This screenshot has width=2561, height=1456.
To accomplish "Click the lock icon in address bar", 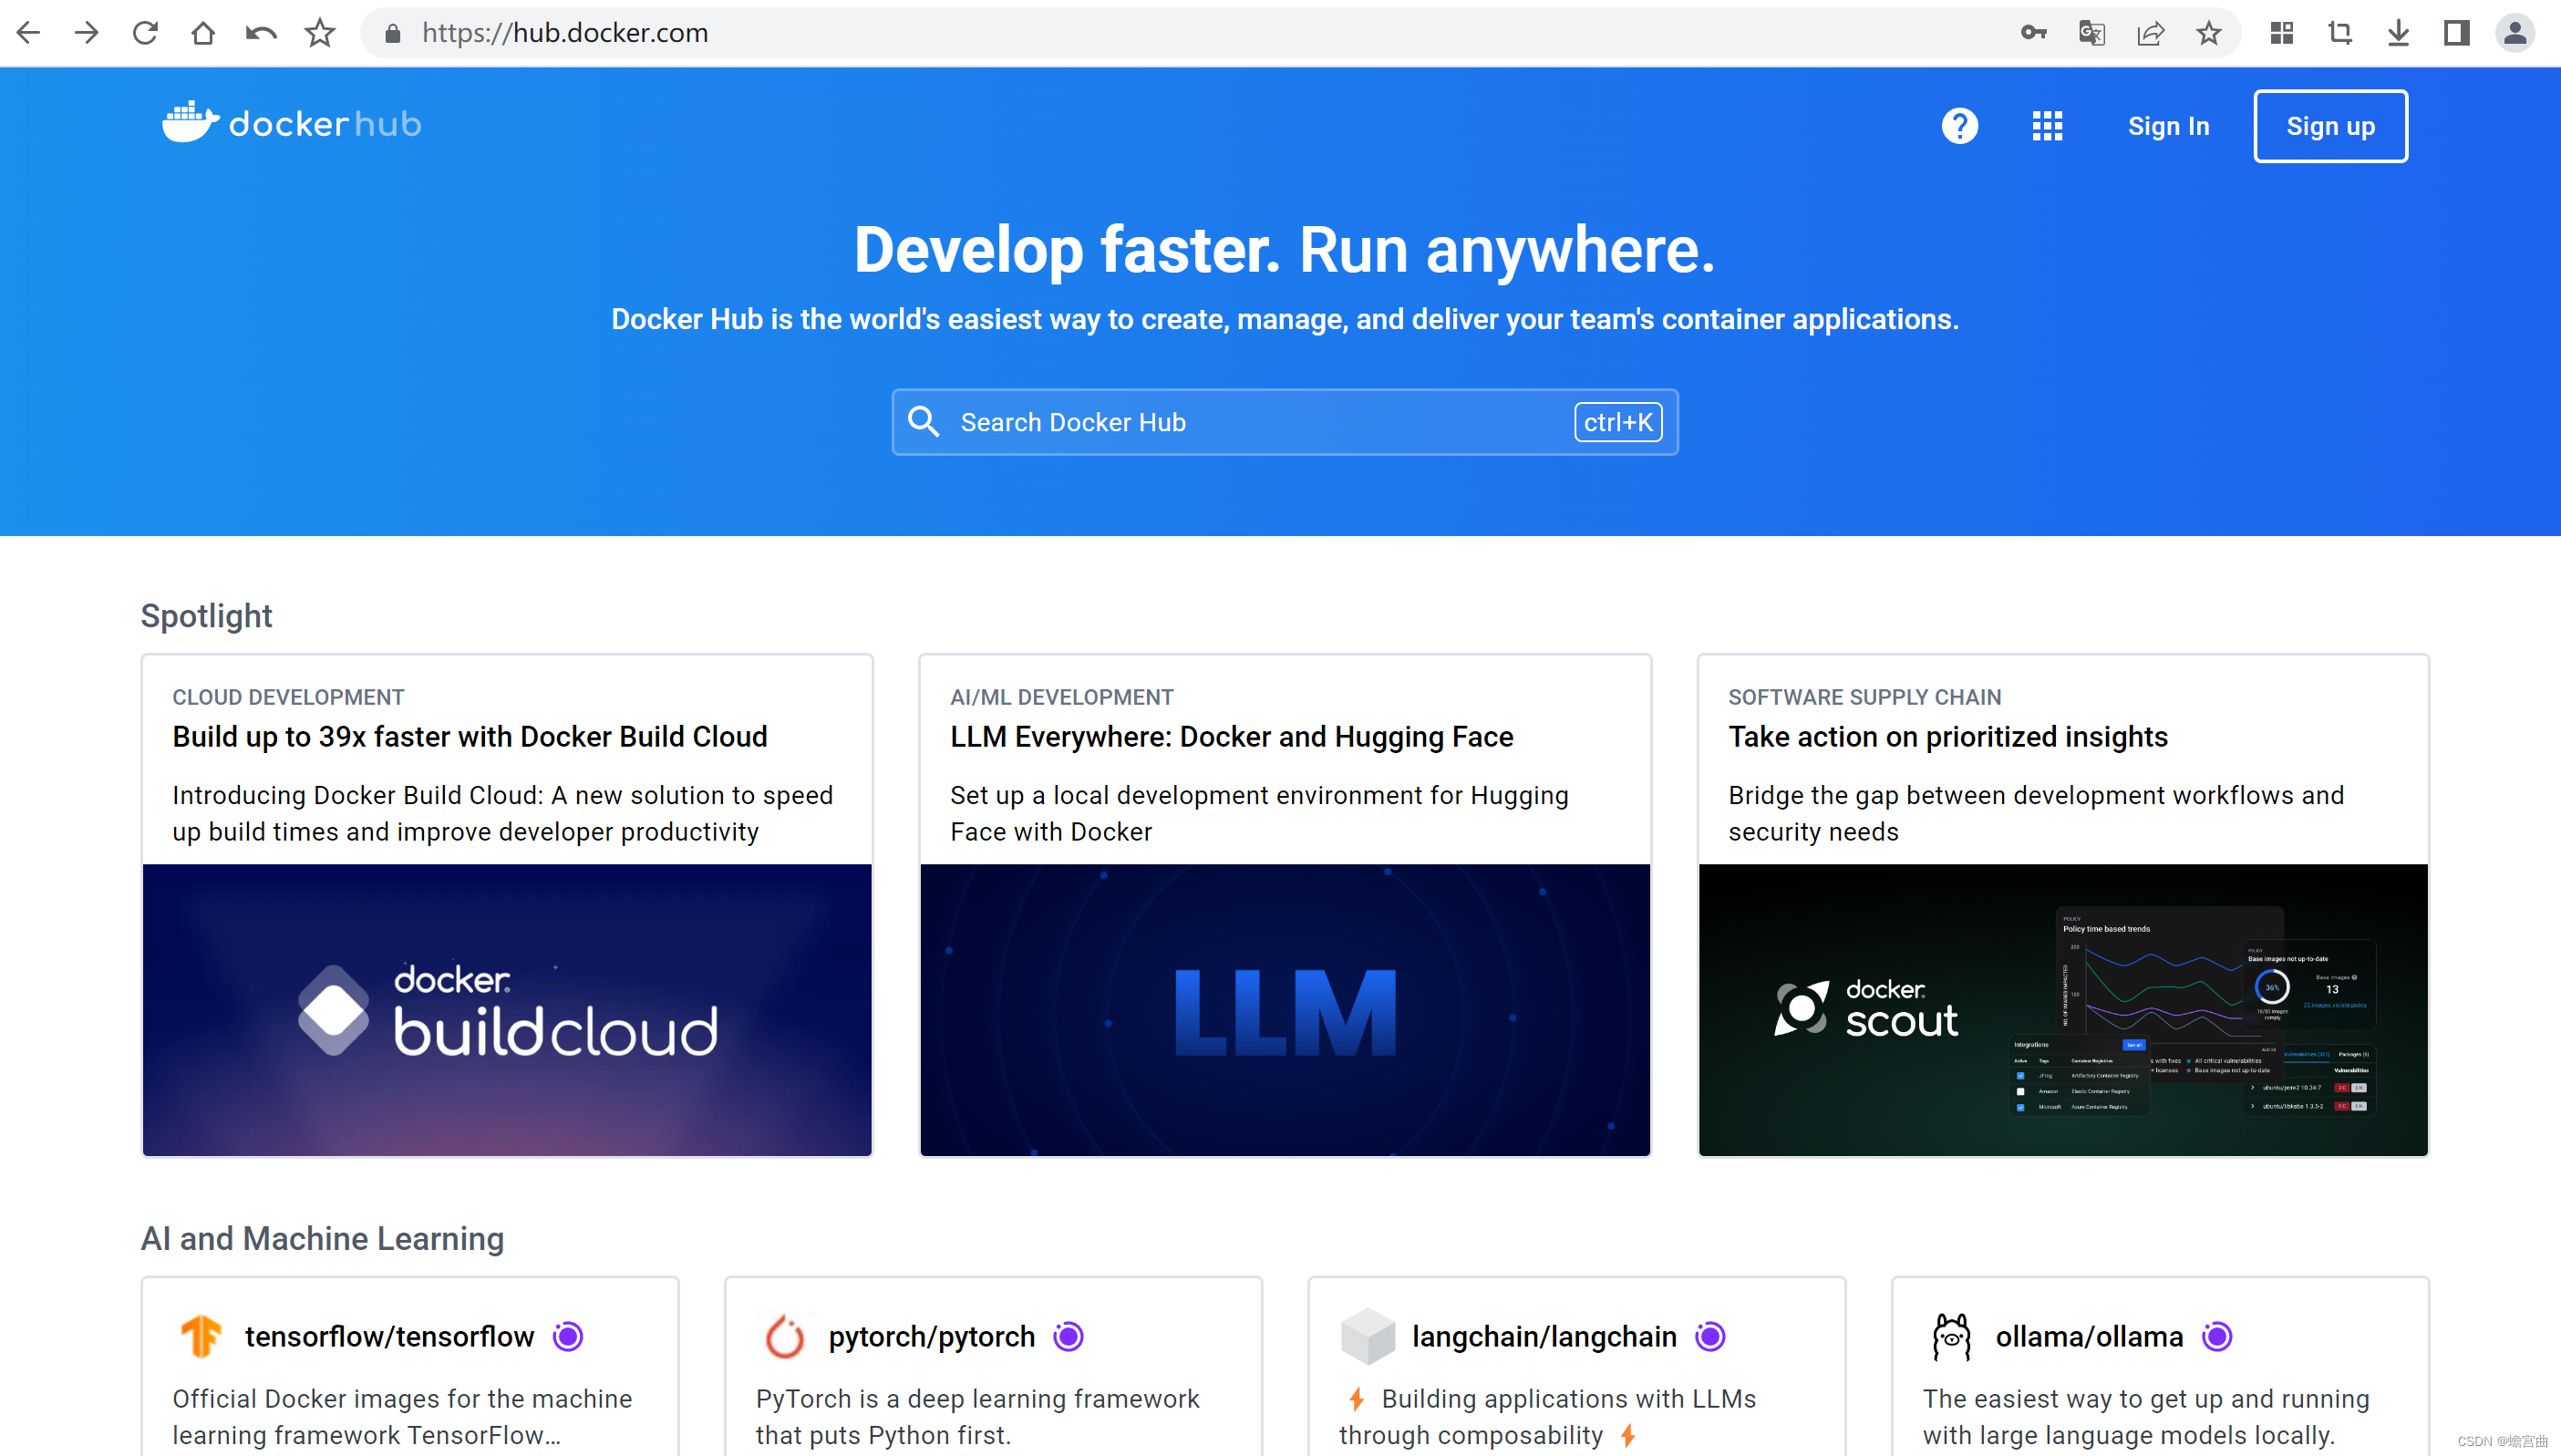I will point(393,33).
